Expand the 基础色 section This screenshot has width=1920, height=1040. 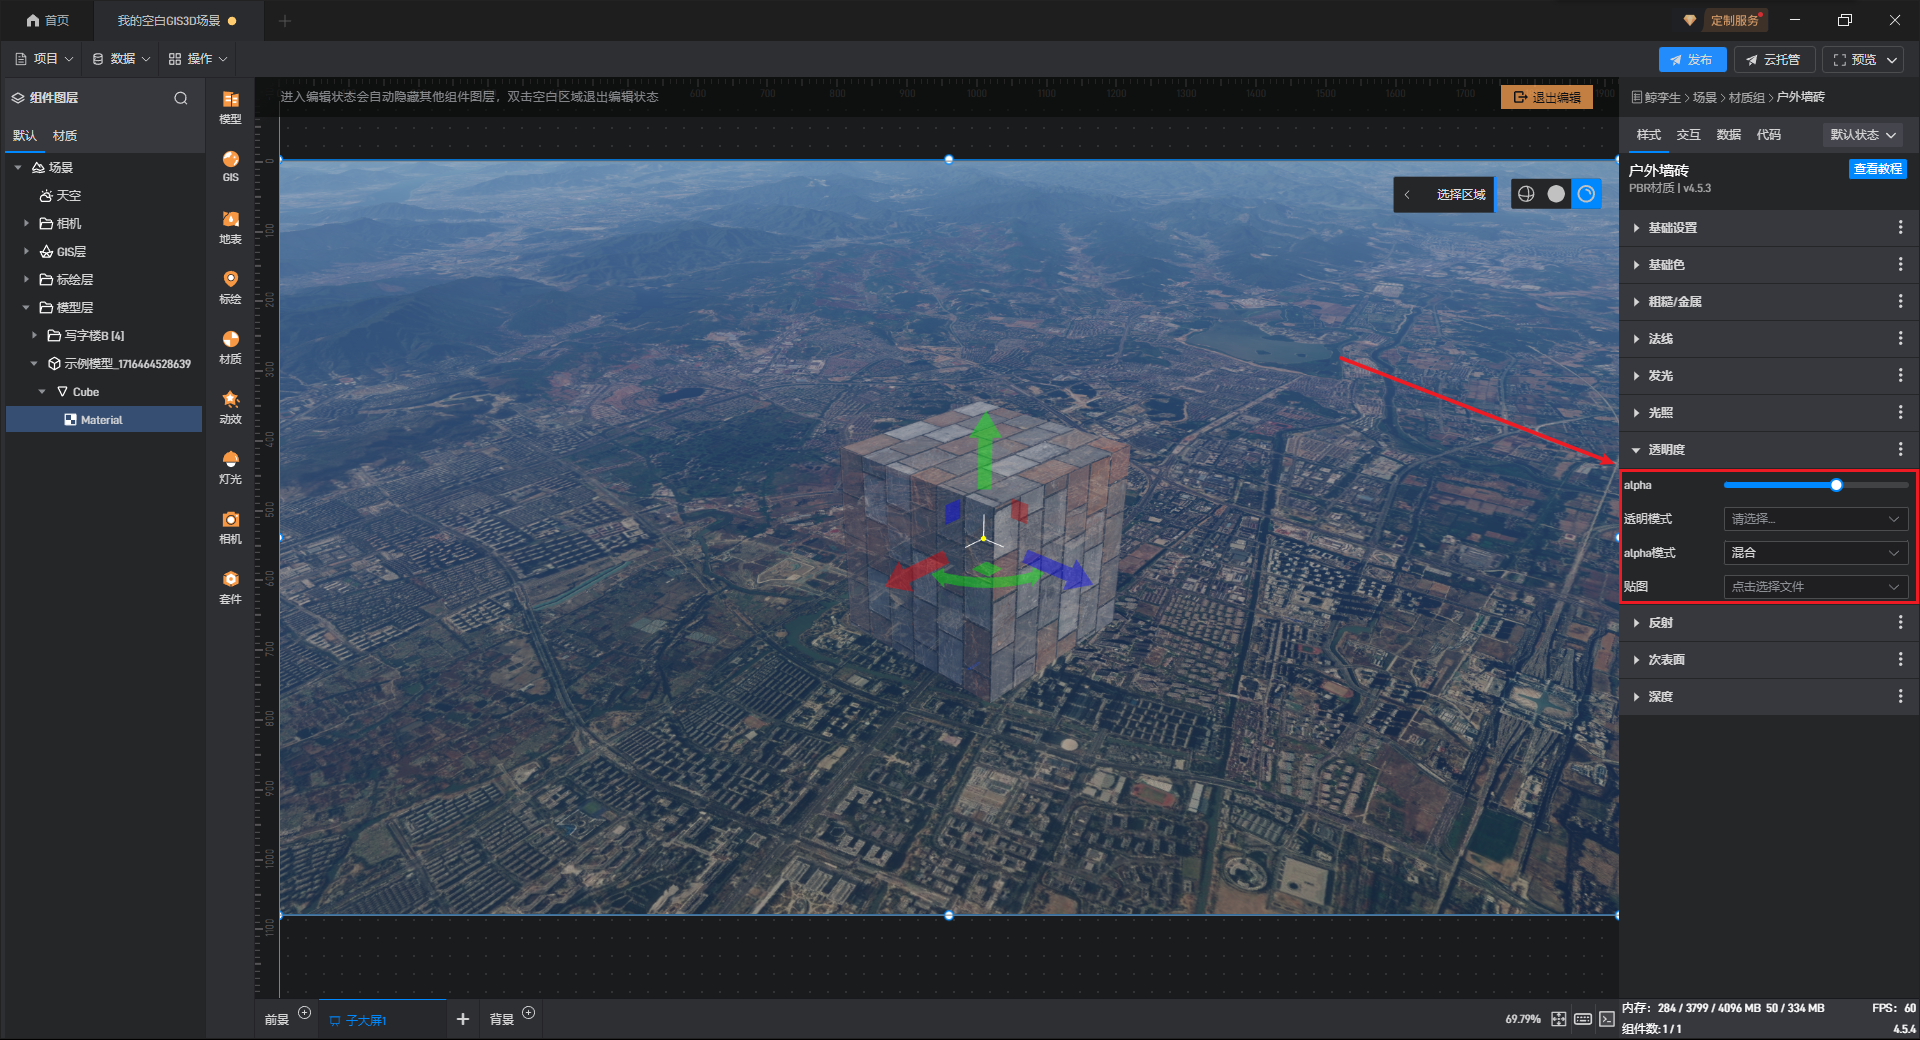pos(1636,265)
